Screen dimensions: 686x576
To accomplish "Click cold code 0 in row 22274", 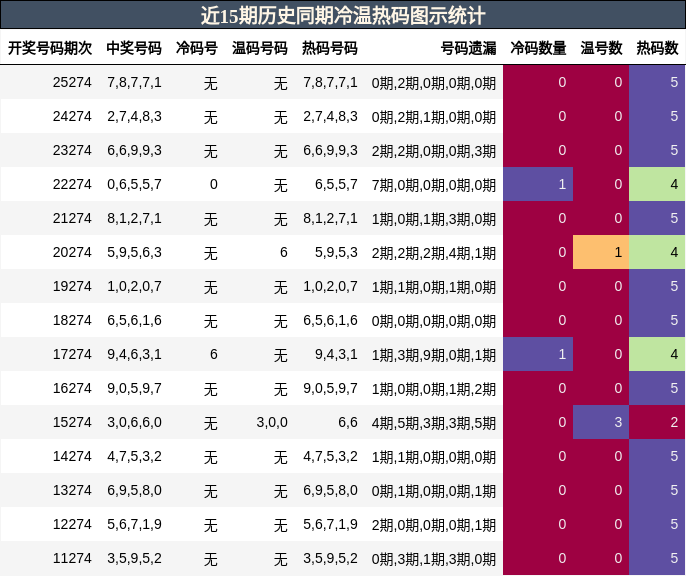I will pos(214,184).
